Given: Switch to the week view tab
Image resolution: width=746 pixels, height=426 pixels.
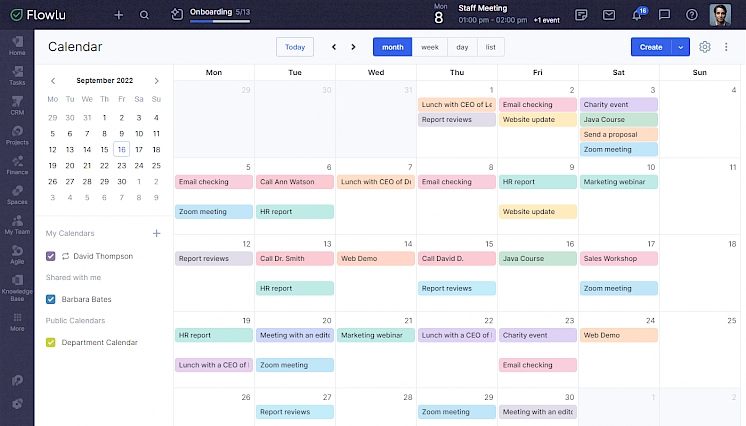Looking at the screenshot, I should click(429, 47).
